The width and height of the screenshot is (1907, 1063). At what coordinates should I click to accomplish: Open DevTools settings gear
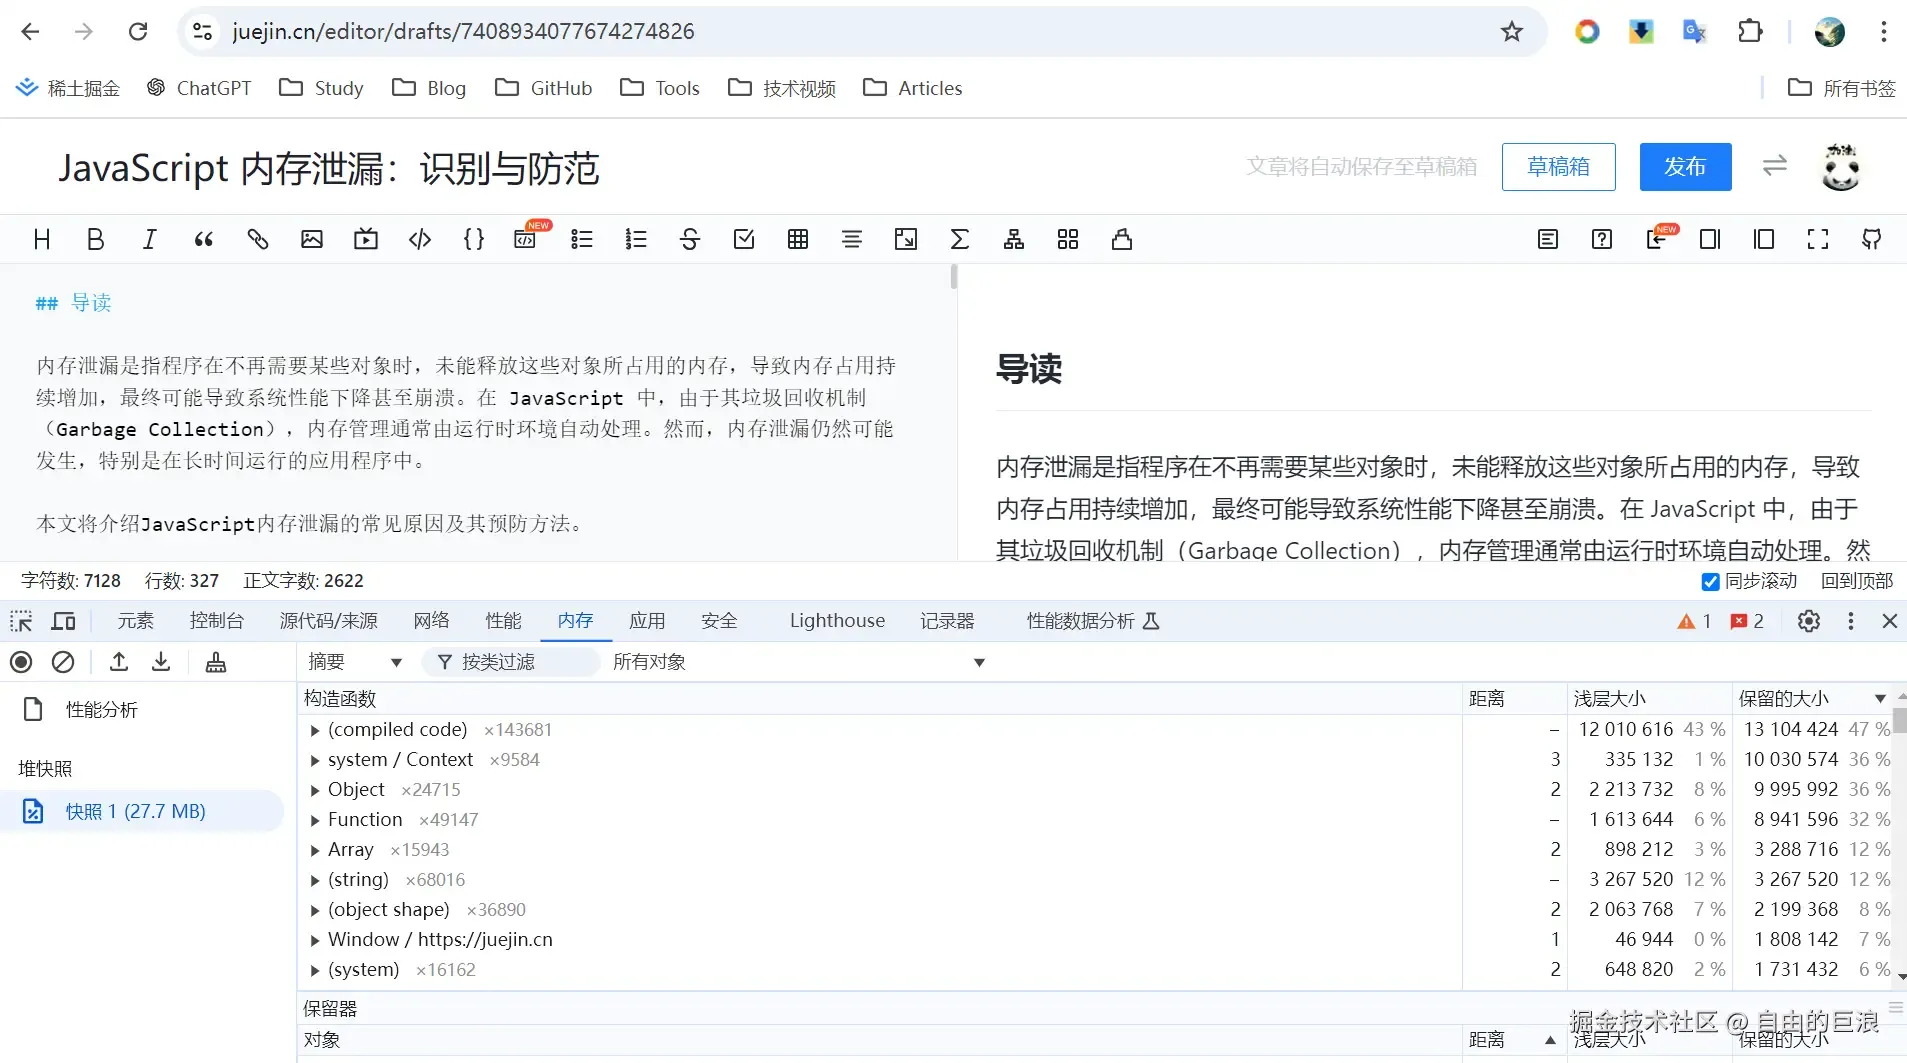pyautogui.click(x=1809, y=621)
